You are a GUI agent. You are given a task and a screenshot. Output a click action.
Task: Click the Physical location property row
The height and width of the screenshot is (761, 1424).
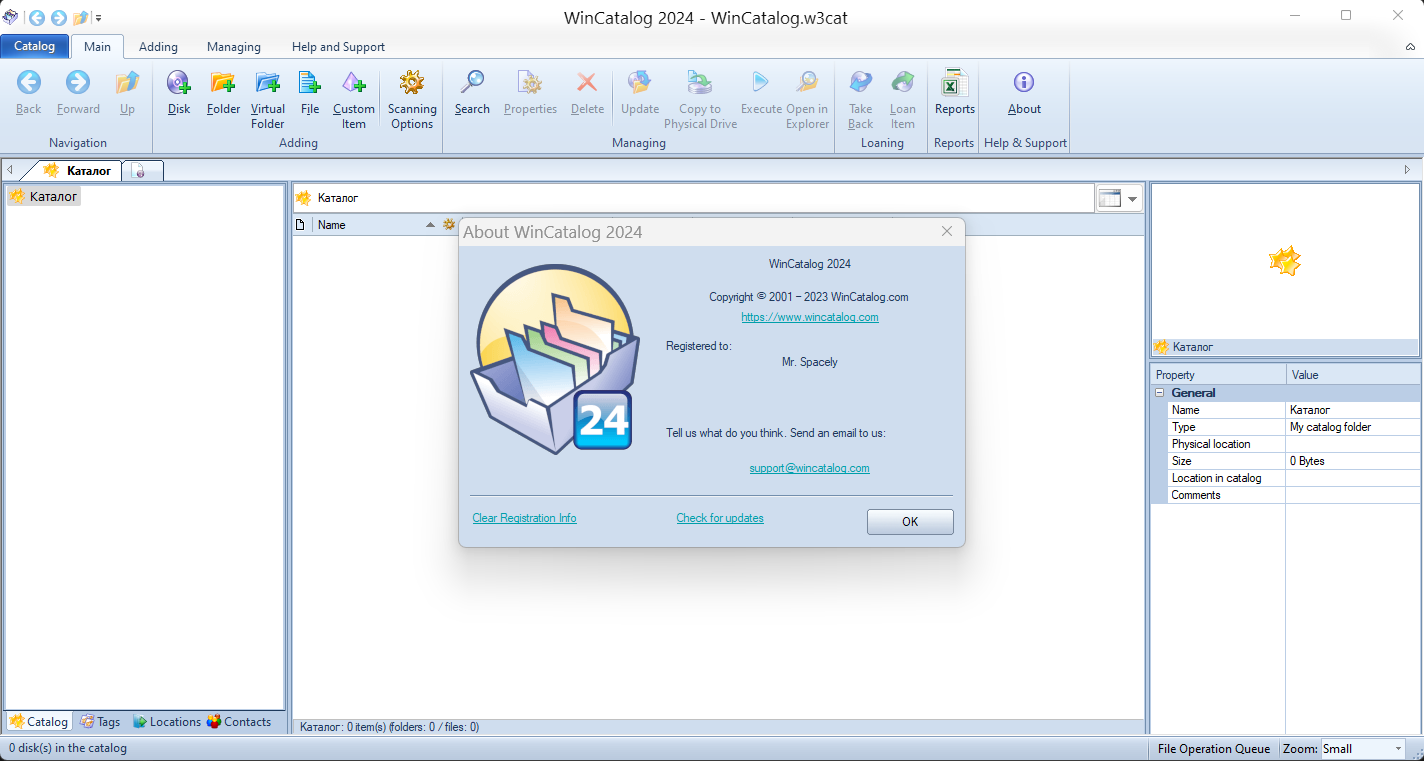[x=1294, y=444]
